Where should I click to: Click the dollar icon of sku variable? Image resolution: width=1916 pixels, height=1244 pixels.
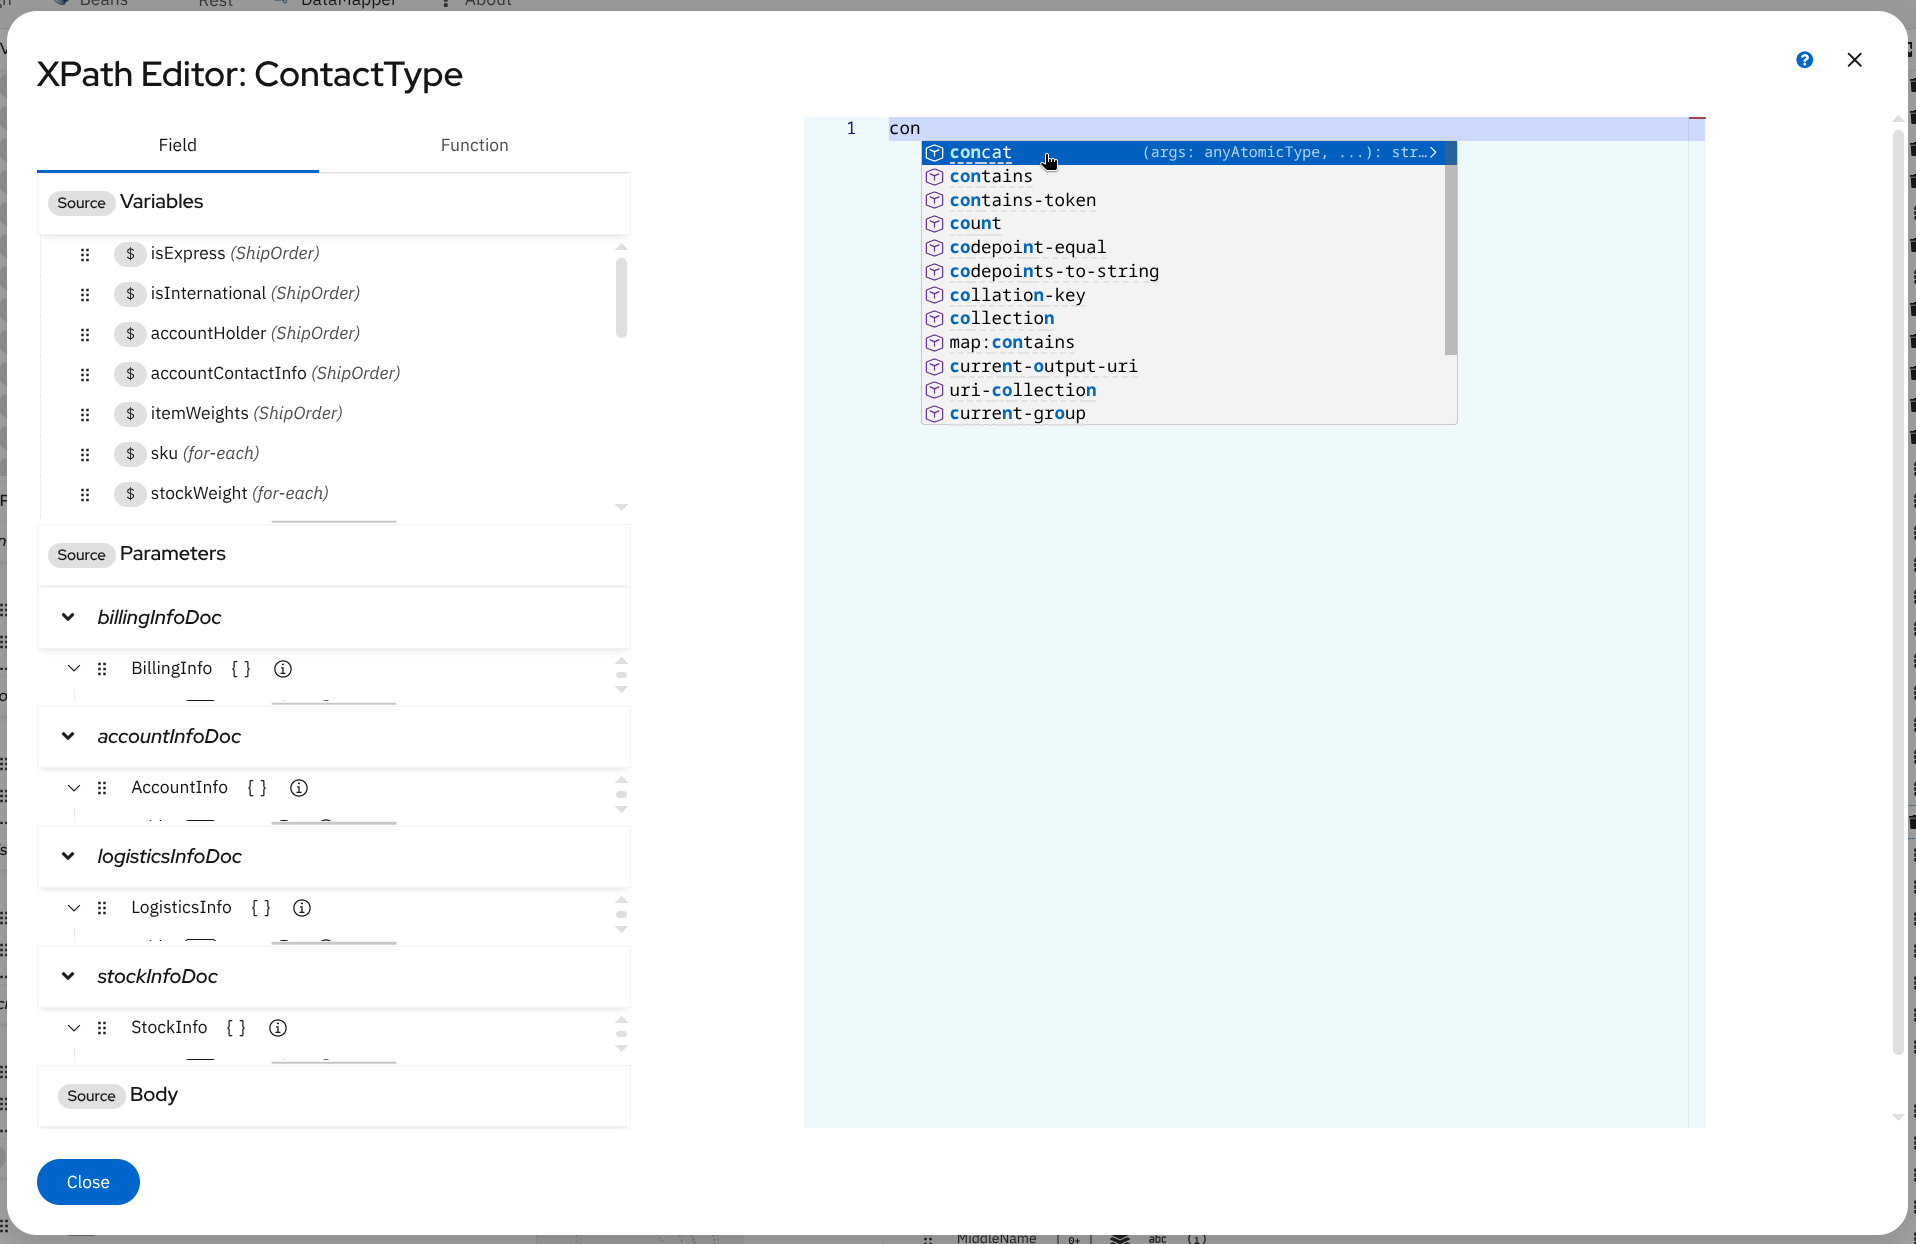[x=130, y=454]
